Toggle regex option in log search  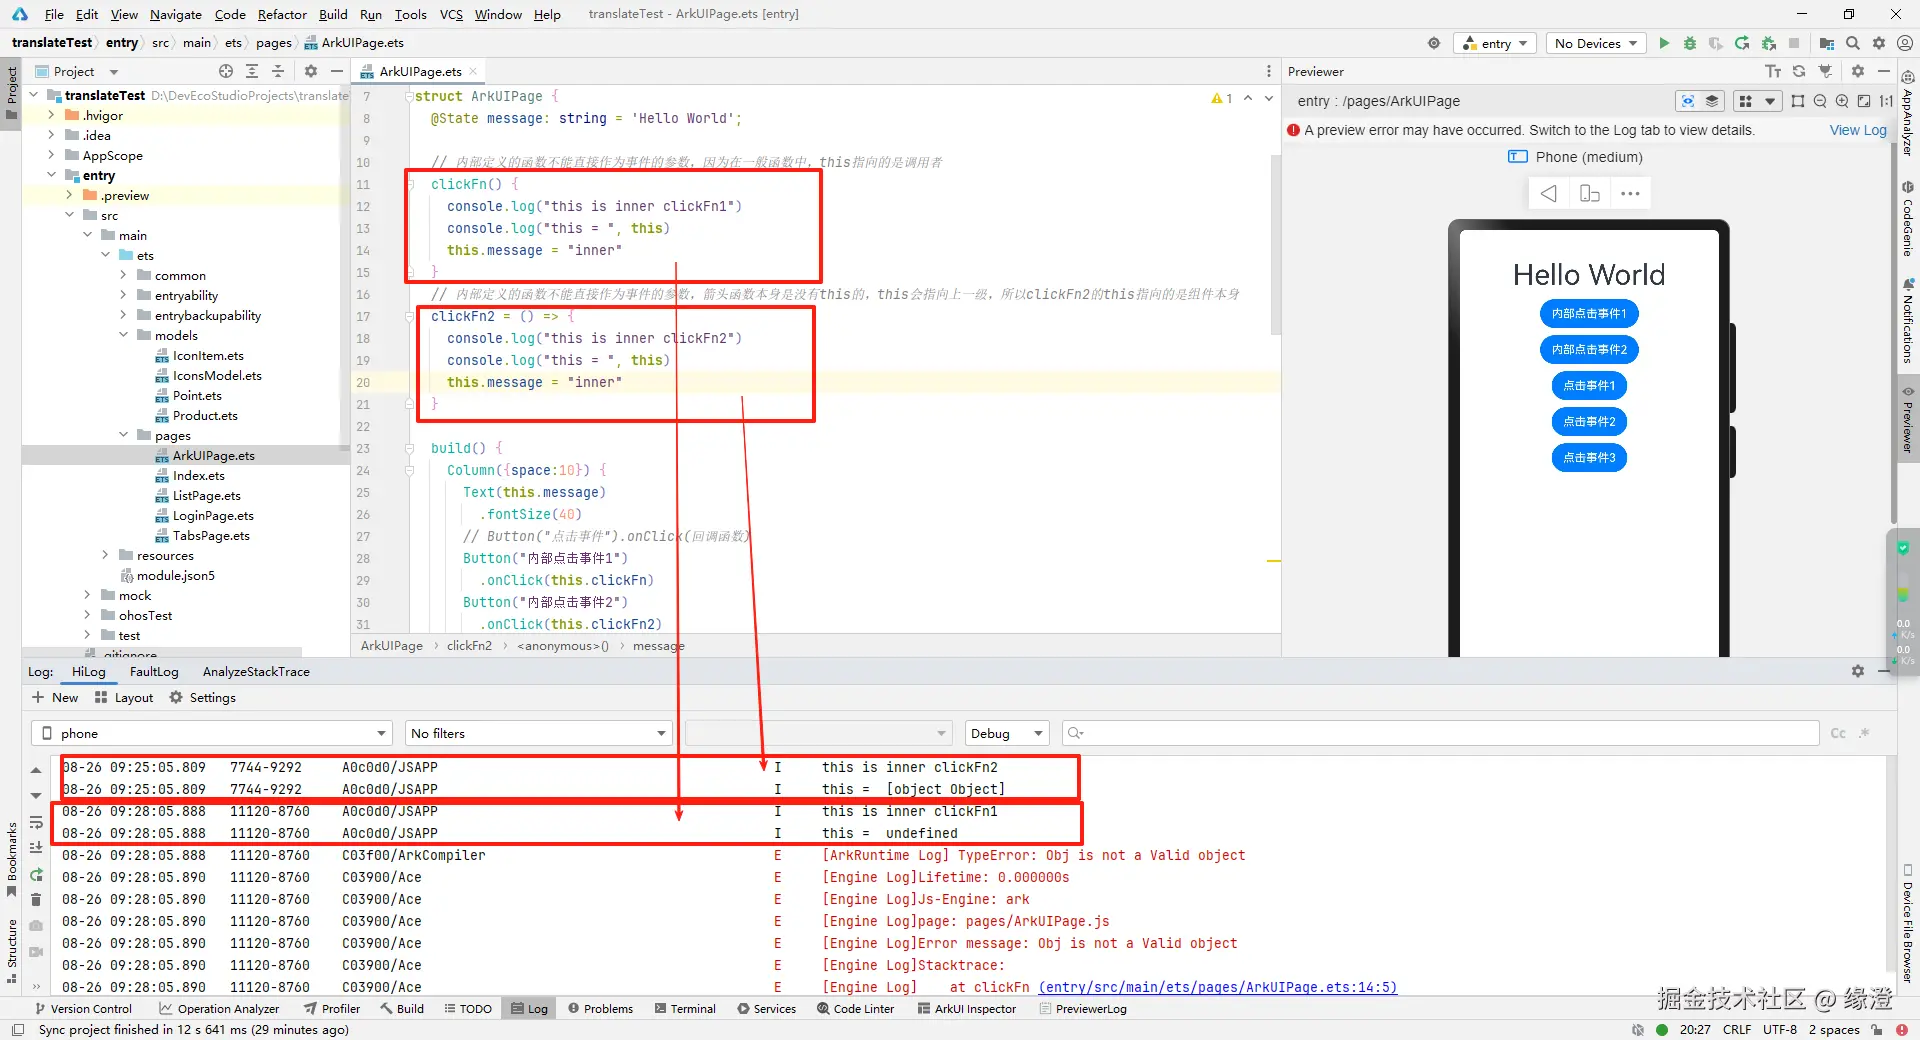(1864, 733)
